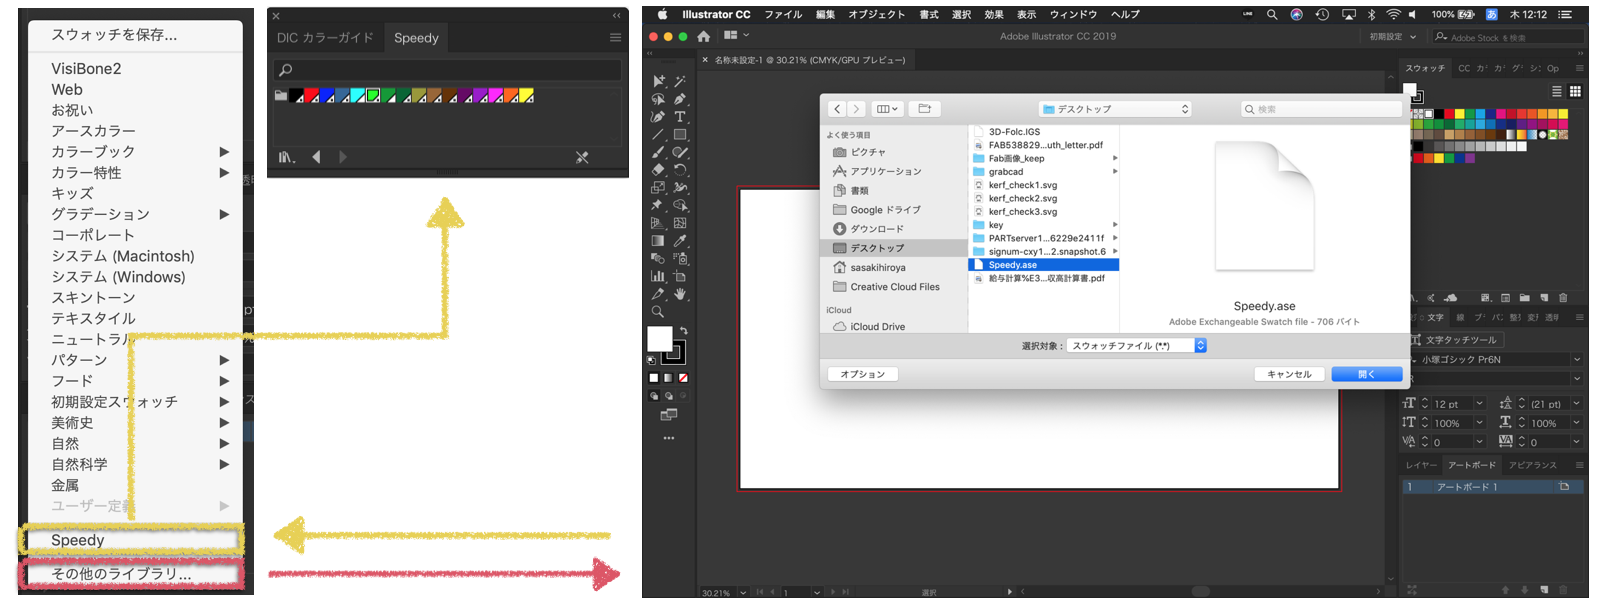
Task: Expand カラーブック submenu arrow
Action: coord(224,152)
